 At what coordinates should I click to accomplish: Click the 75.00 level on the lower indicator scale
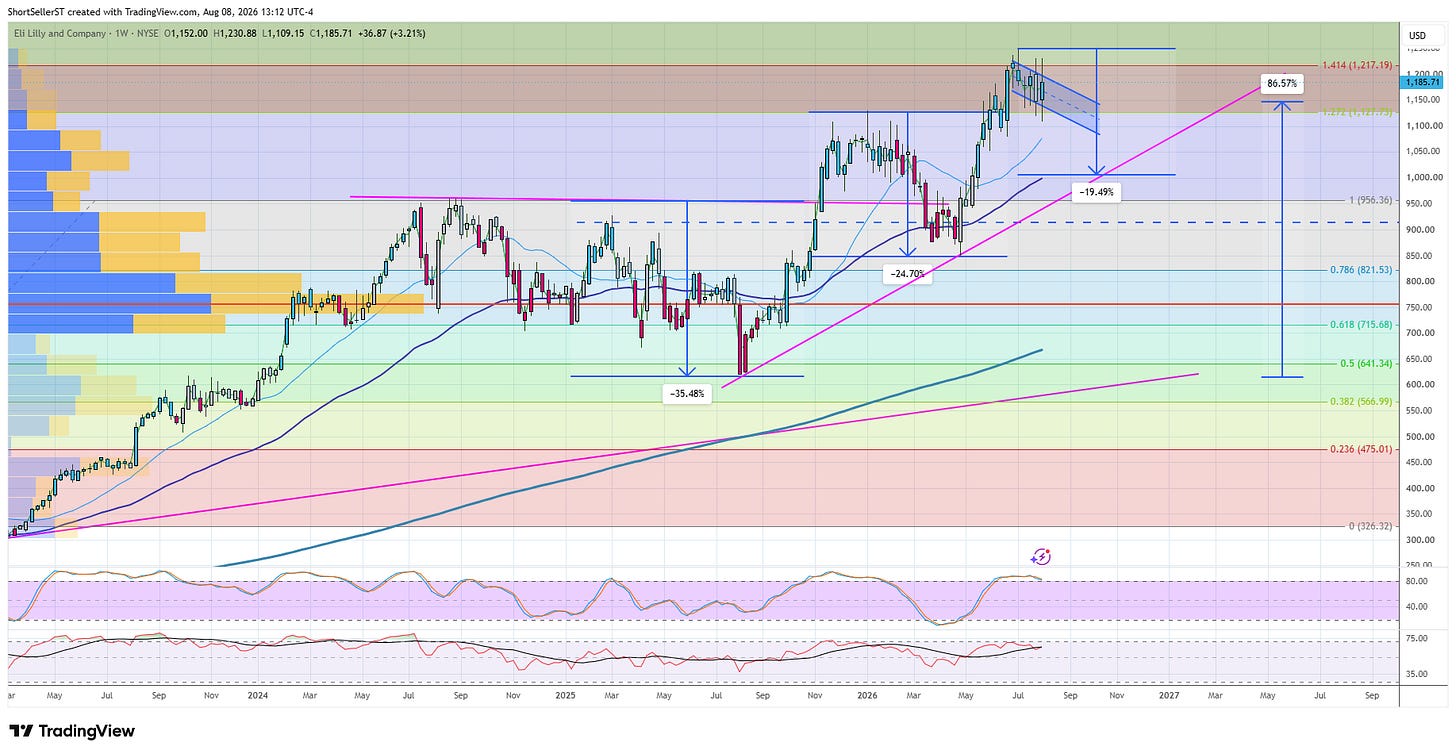(1416, 638)
